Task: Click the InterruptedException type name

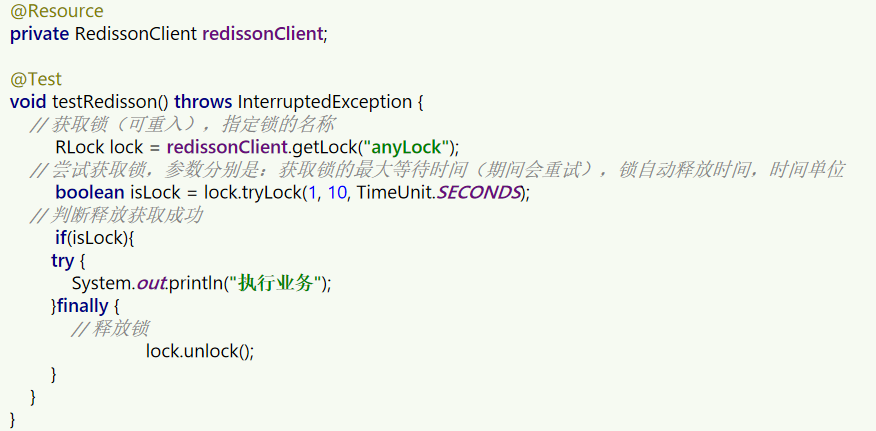Action: pos(325,102)
